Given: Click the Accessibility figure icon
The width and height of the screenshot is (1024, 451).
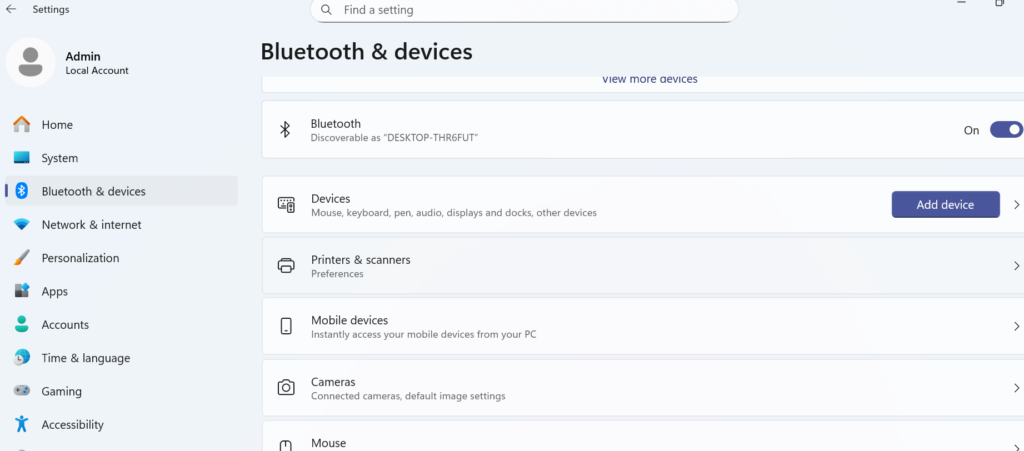Looking at the screenshot, I should [x=22, y=424].
